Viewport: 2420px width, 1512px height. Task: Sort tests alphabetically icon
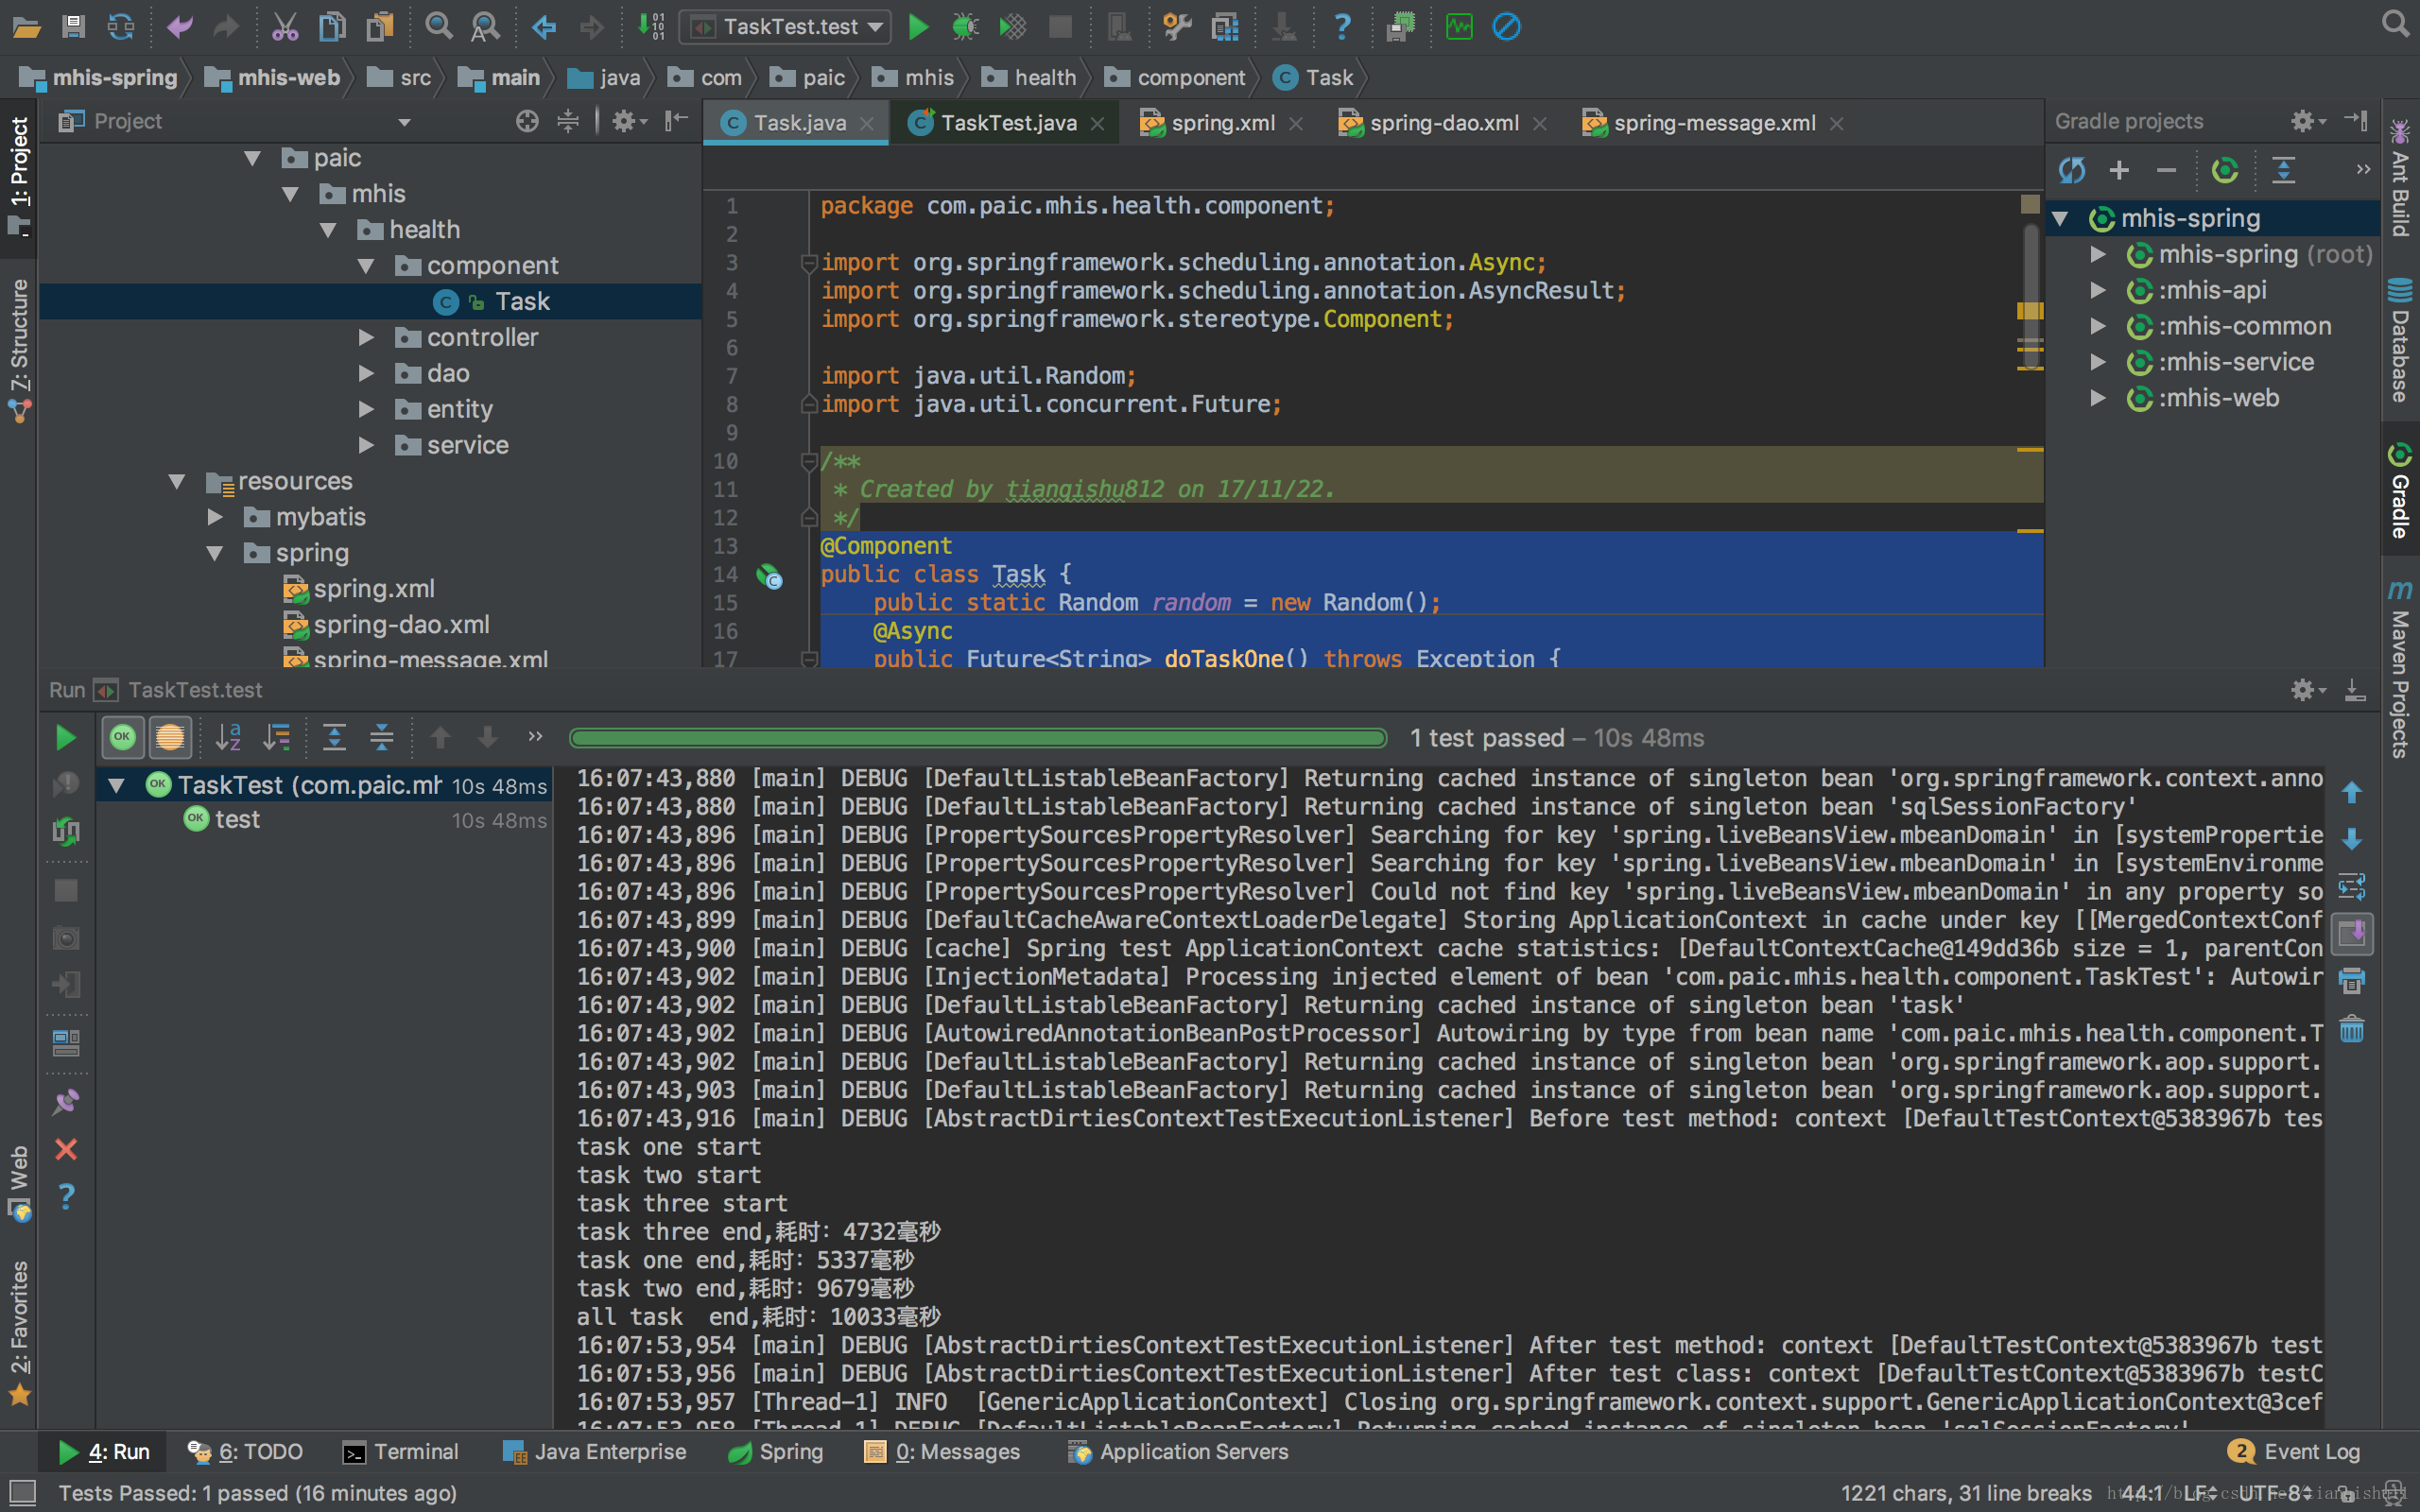[x=228, y=738]
